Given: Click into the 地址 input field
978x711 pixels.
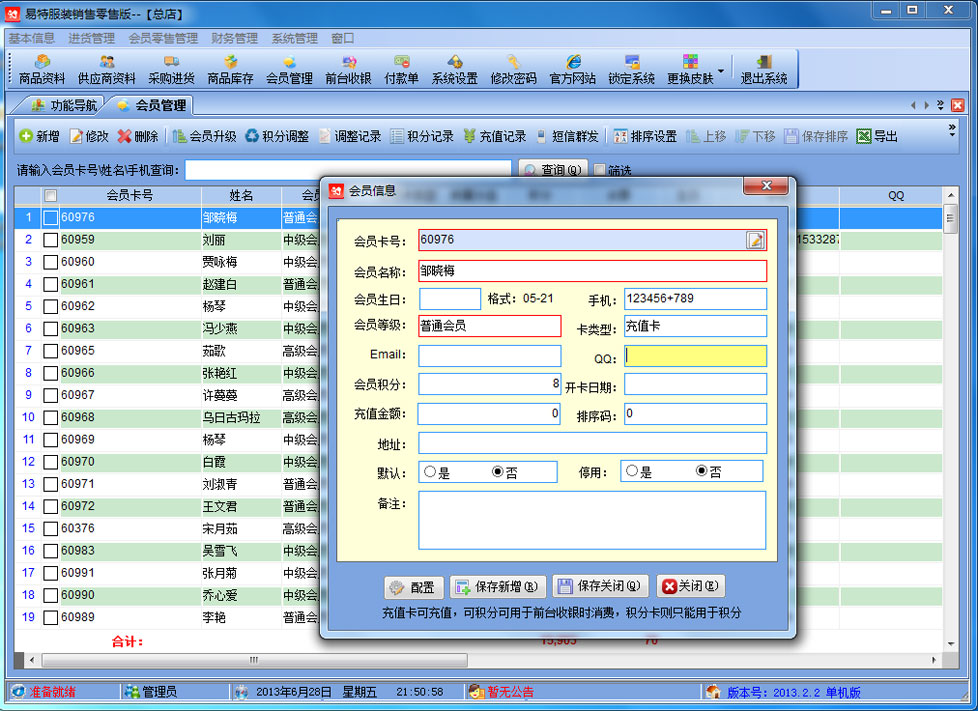Looking at the screenshot, I should click(592, 443).
